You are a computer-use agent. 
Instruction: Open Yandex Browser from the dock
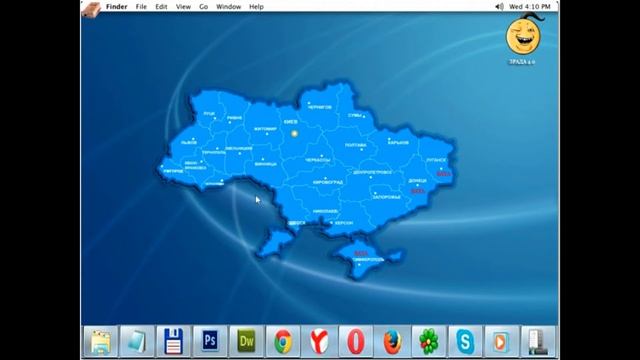pos(319,341)
